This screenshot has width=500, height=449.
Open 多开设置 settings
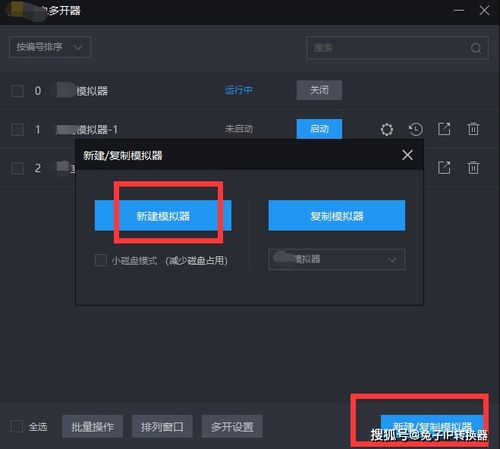point(232,426)
